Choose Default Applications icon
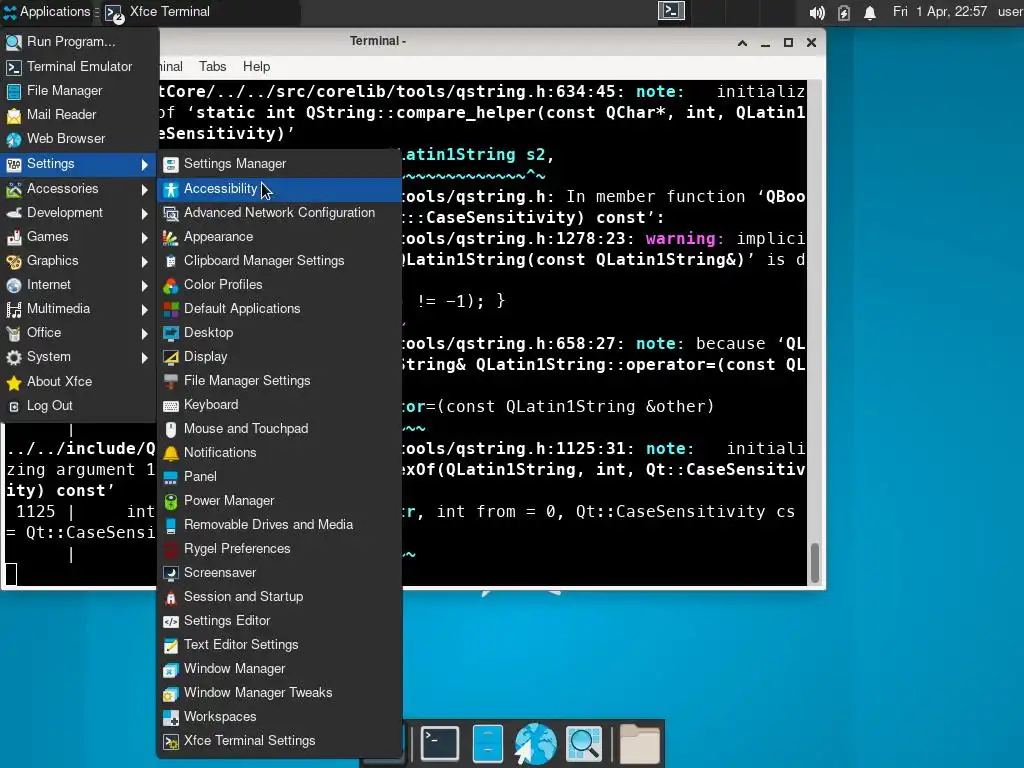Screen dimensions: 1024x768 tap(170, 310)
